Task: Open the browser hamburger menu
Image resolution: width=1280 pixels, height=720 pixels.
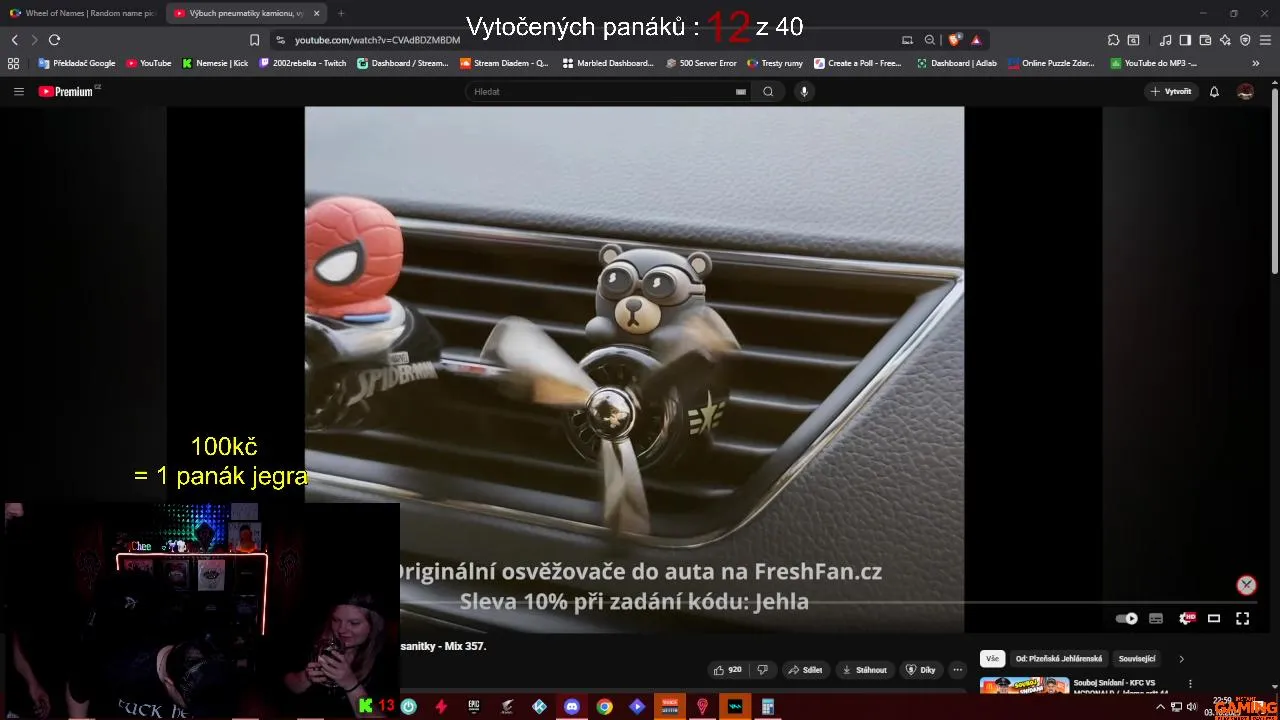Action: [x=1265, y=40]
